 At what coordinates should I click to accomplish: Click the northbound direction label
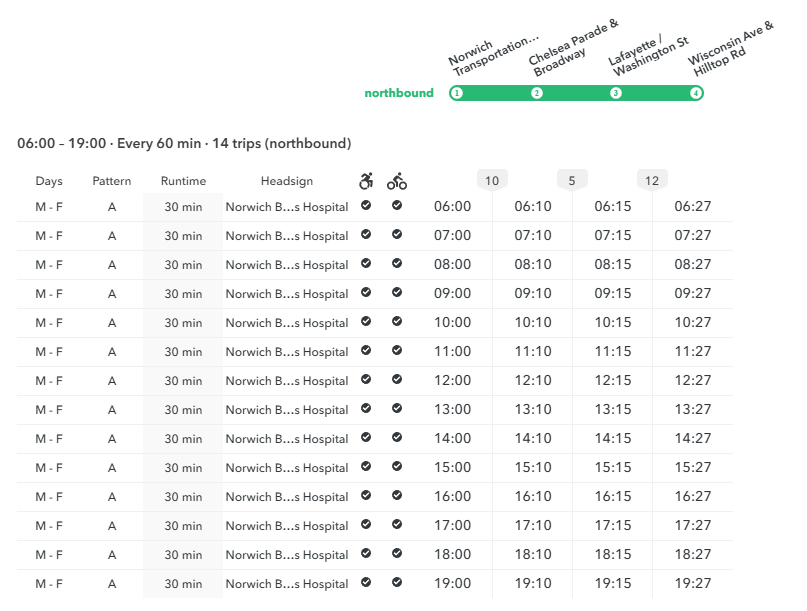pos(399,93)
